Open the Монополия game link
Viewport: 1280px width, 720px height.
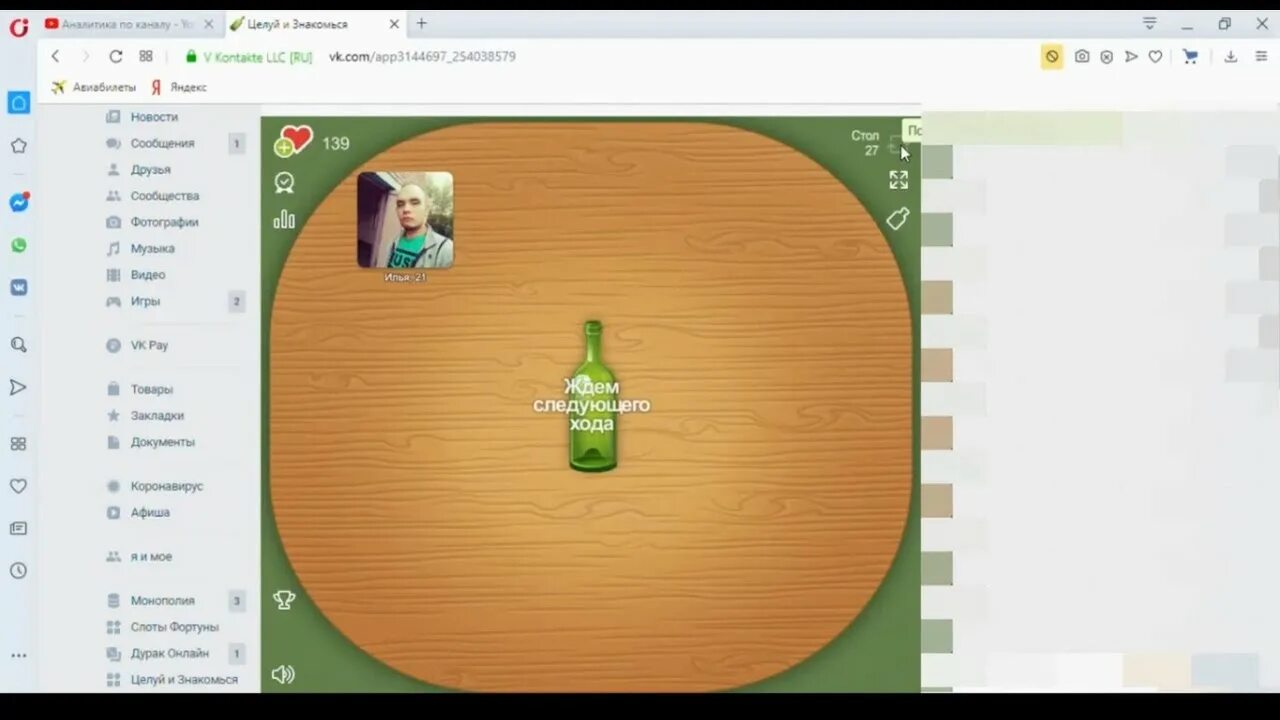coord(162,601)
